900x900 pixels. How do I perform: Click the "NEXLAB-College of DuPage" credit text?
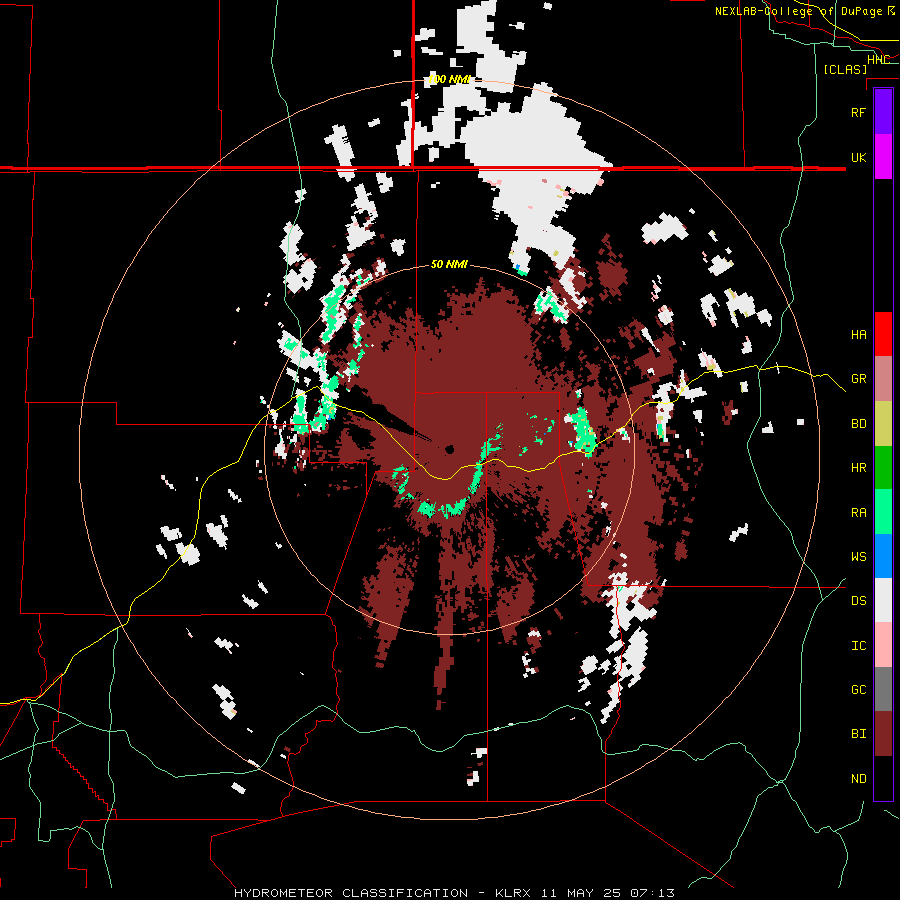pos(799,11)
